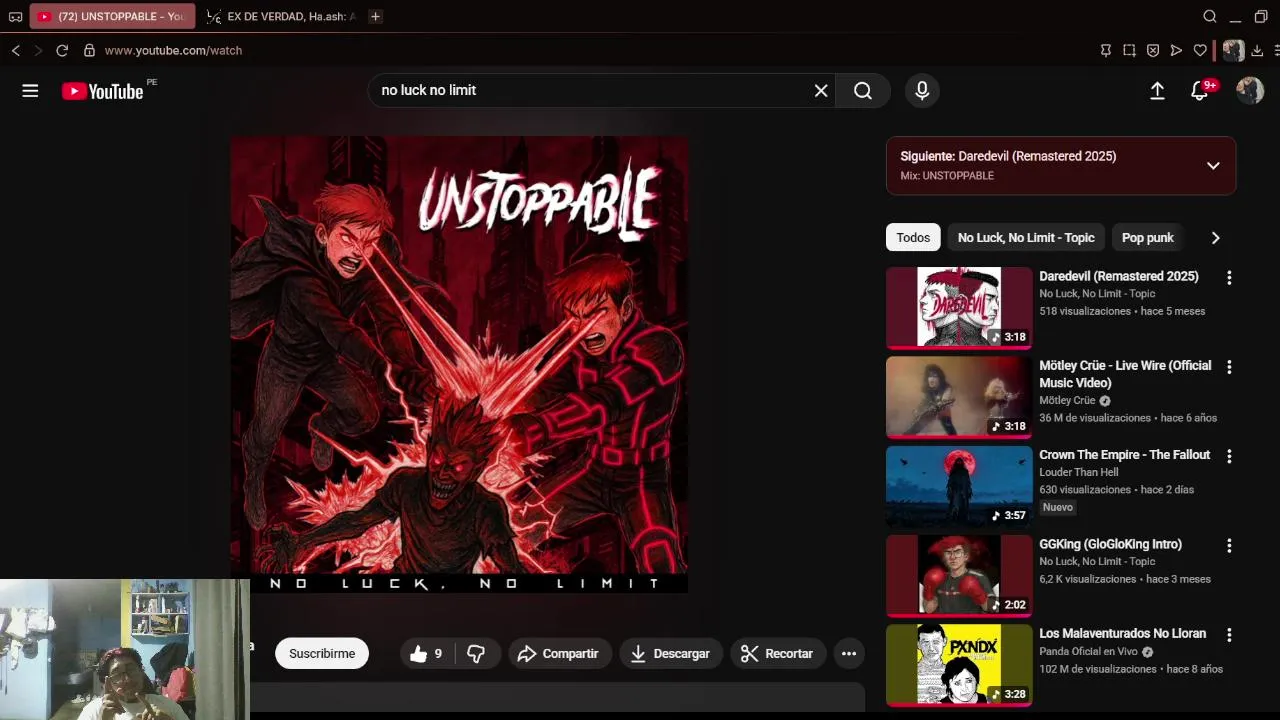Open the ad blocker shield icon

click(1153, 50)
